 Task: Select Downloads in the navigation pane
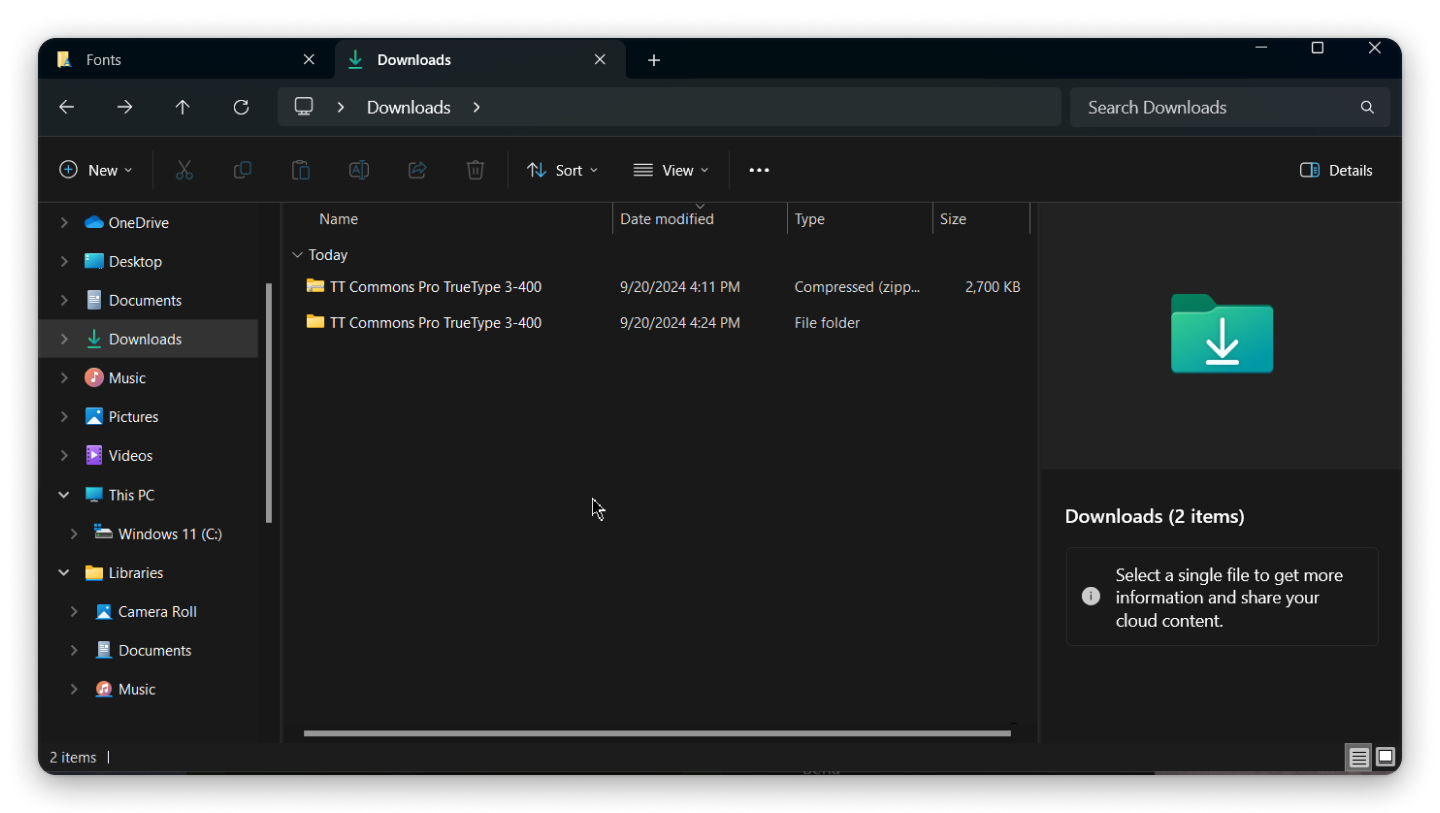145,339
